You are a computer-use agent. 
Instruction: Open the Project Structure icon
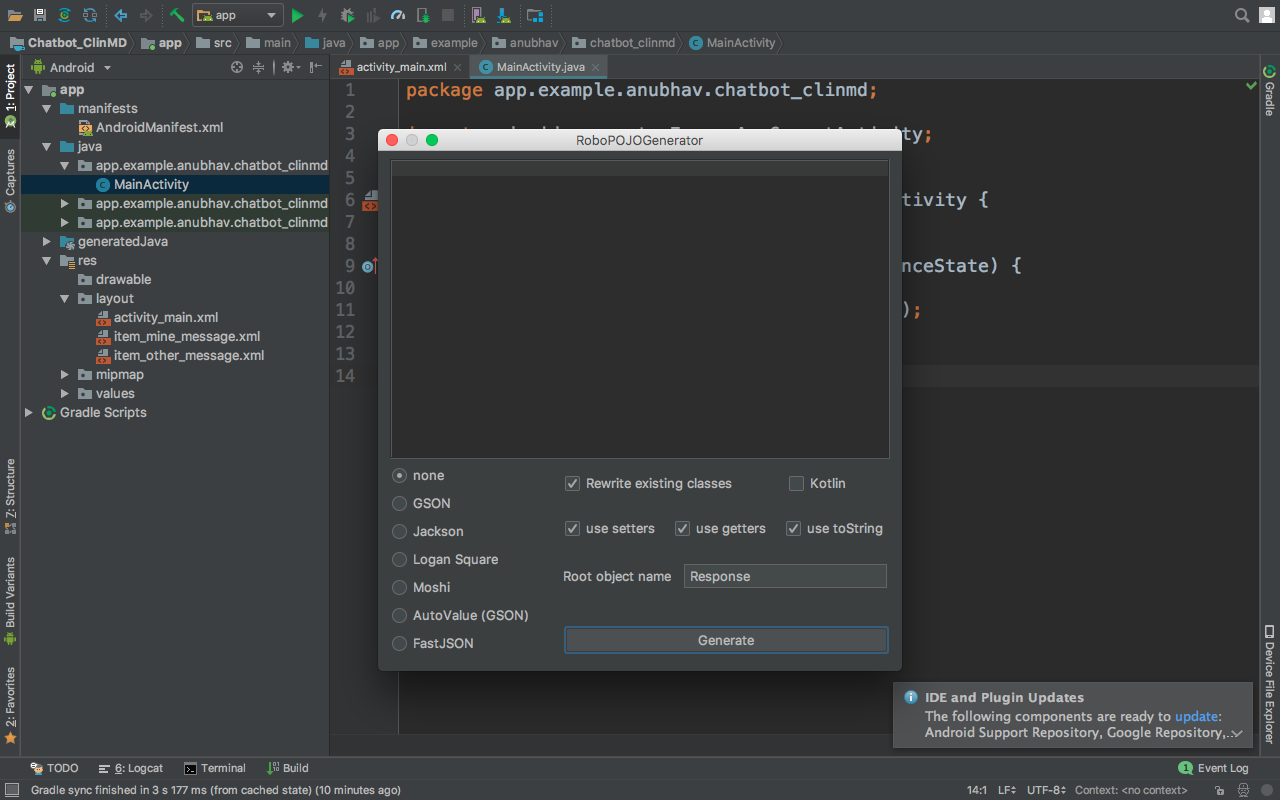(x=535, y=15)
